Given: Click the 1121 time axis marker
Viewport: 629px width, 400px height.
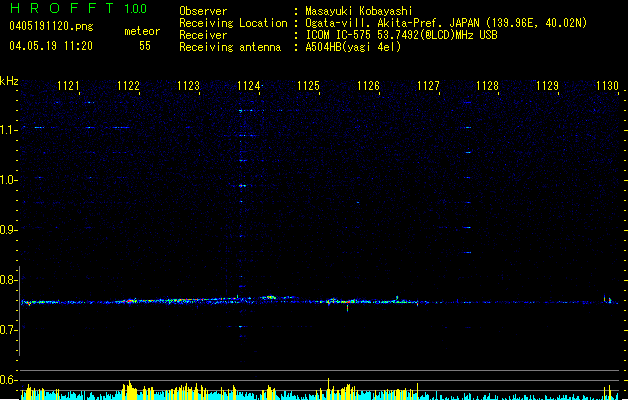Looking at the screenshot, I should point(68,86).
